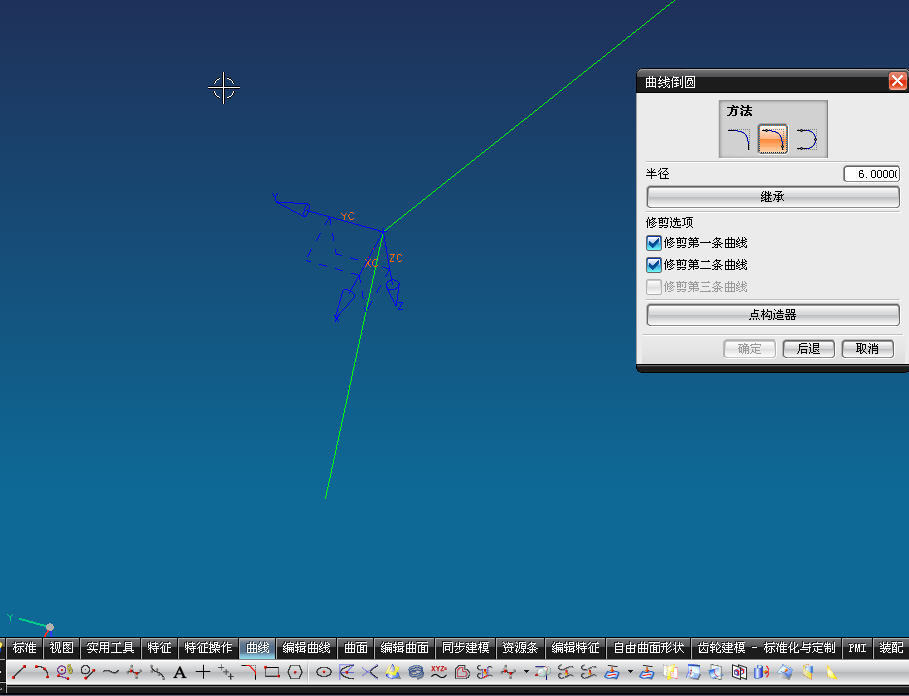Select the curve chamfer corner icon
Viewport: 909px width, 696px height.
pos(249,672)
